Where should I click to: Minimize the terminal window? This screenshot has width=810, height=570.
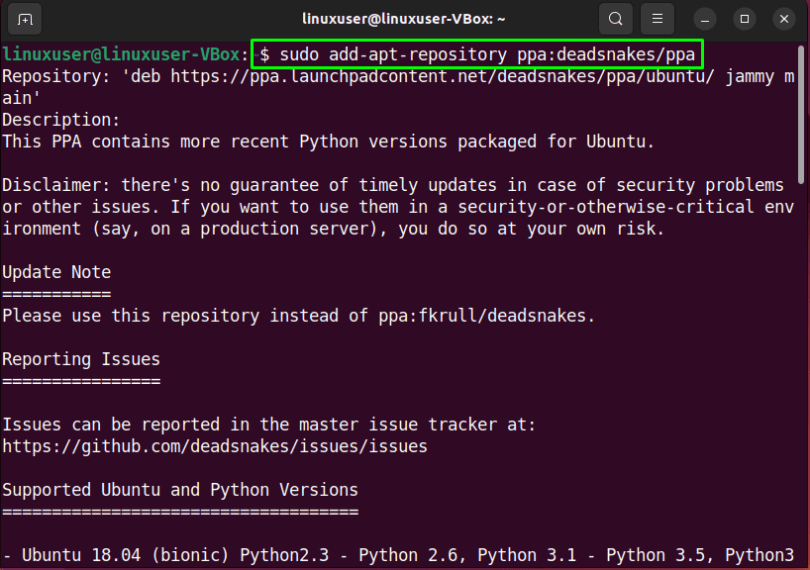(x=707, y=19)
